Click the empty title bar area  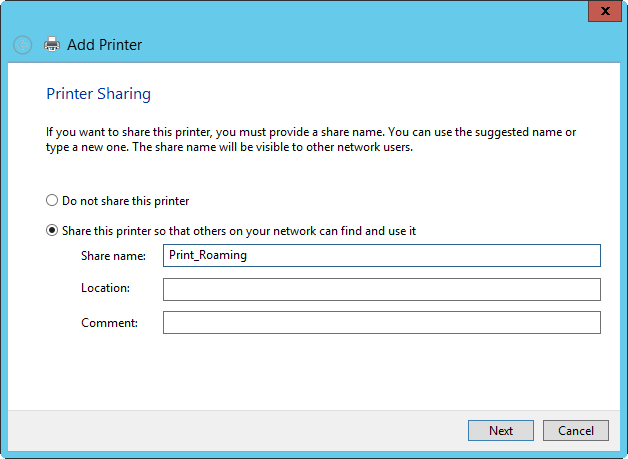[300, 12]
